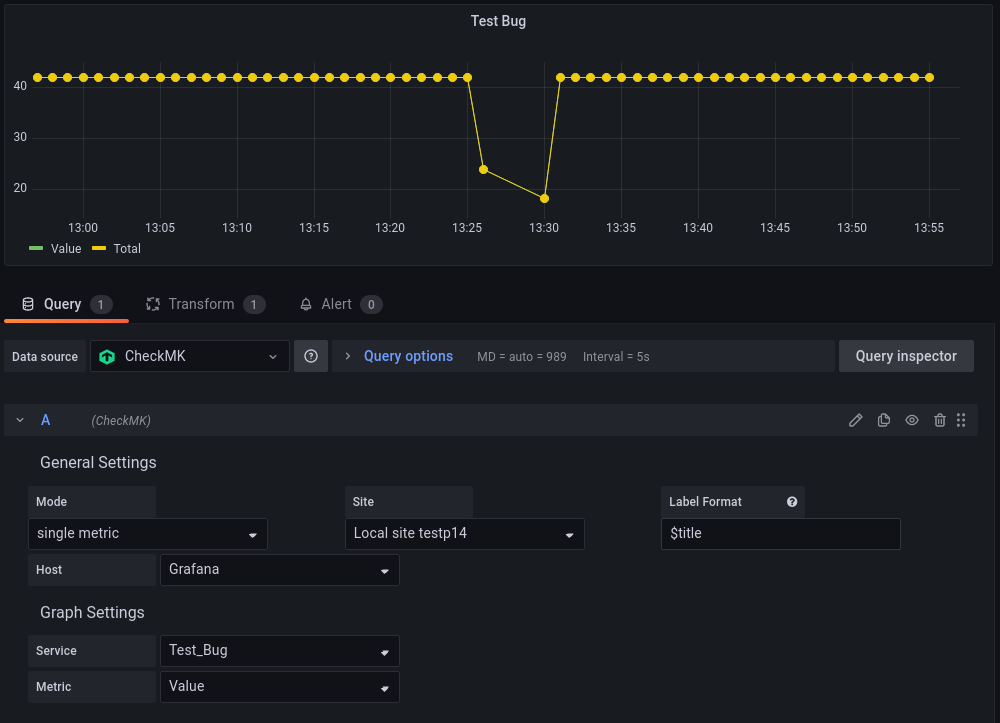Image resolution: width=1000 pixels, height=723 pixels.
Task: Switch to the Transform tab
Action: tap(200, 304)
